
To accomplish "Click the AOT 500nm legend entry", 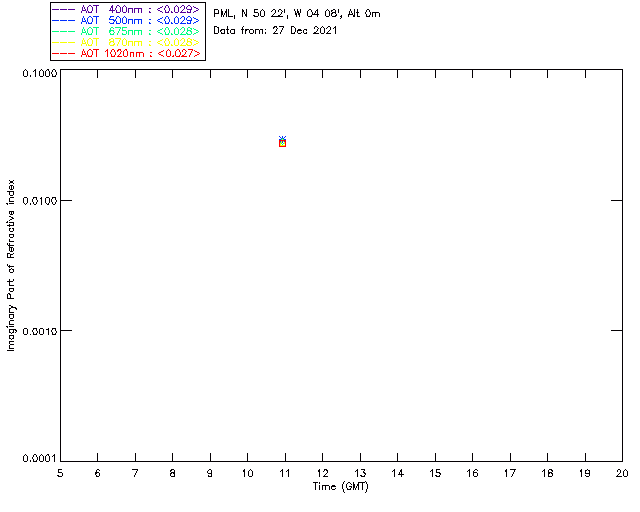I will pos(126,20).
